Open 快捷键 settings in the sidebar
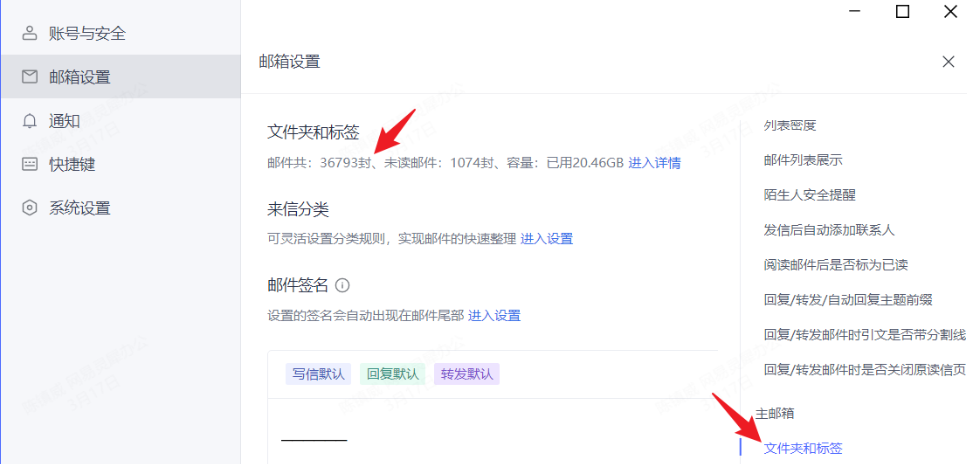Image resolution: width=967 pixels, height=464 pixels. [x=120, y=164]
